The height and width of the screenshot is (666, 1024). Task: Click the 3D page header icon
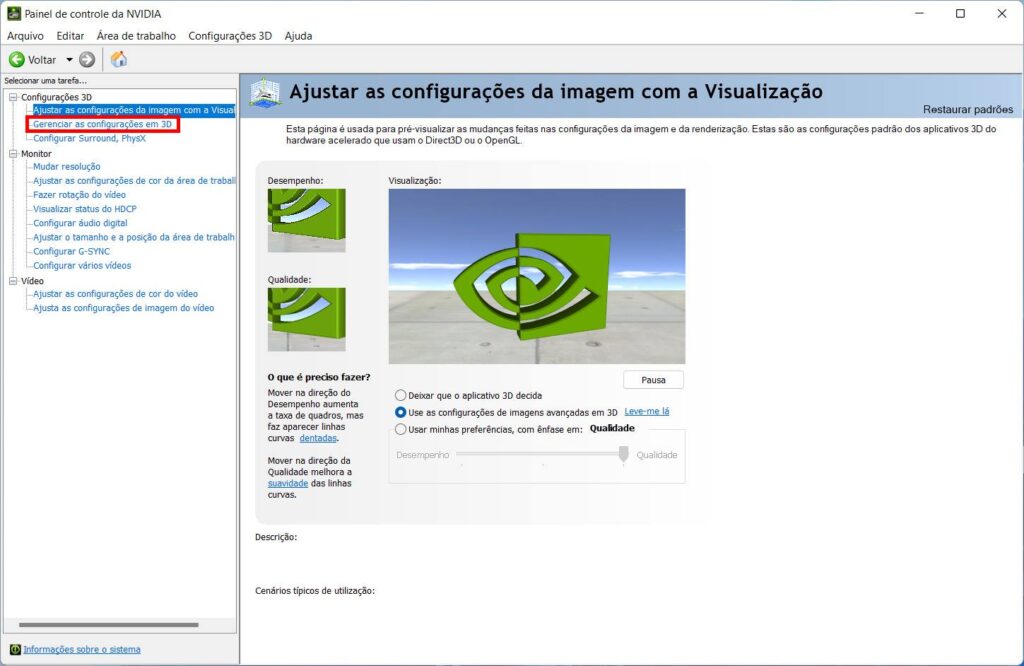[265, 93]
